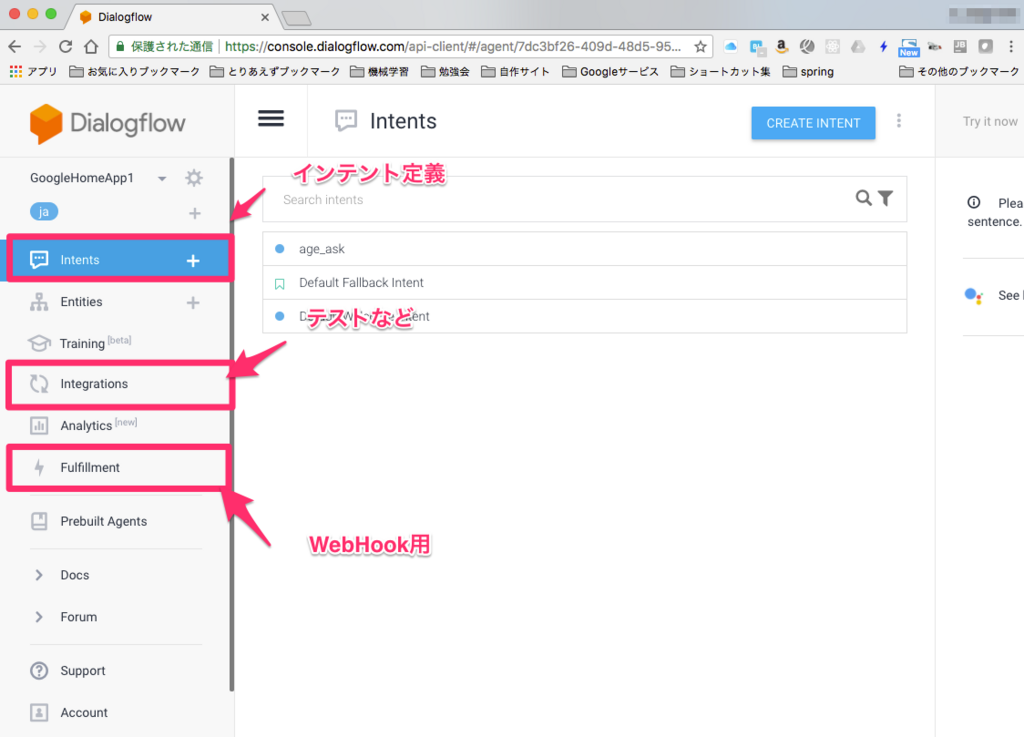Open アプリ apps shortcut
This screenshot has width=1024, height=737.
(33, 71)
